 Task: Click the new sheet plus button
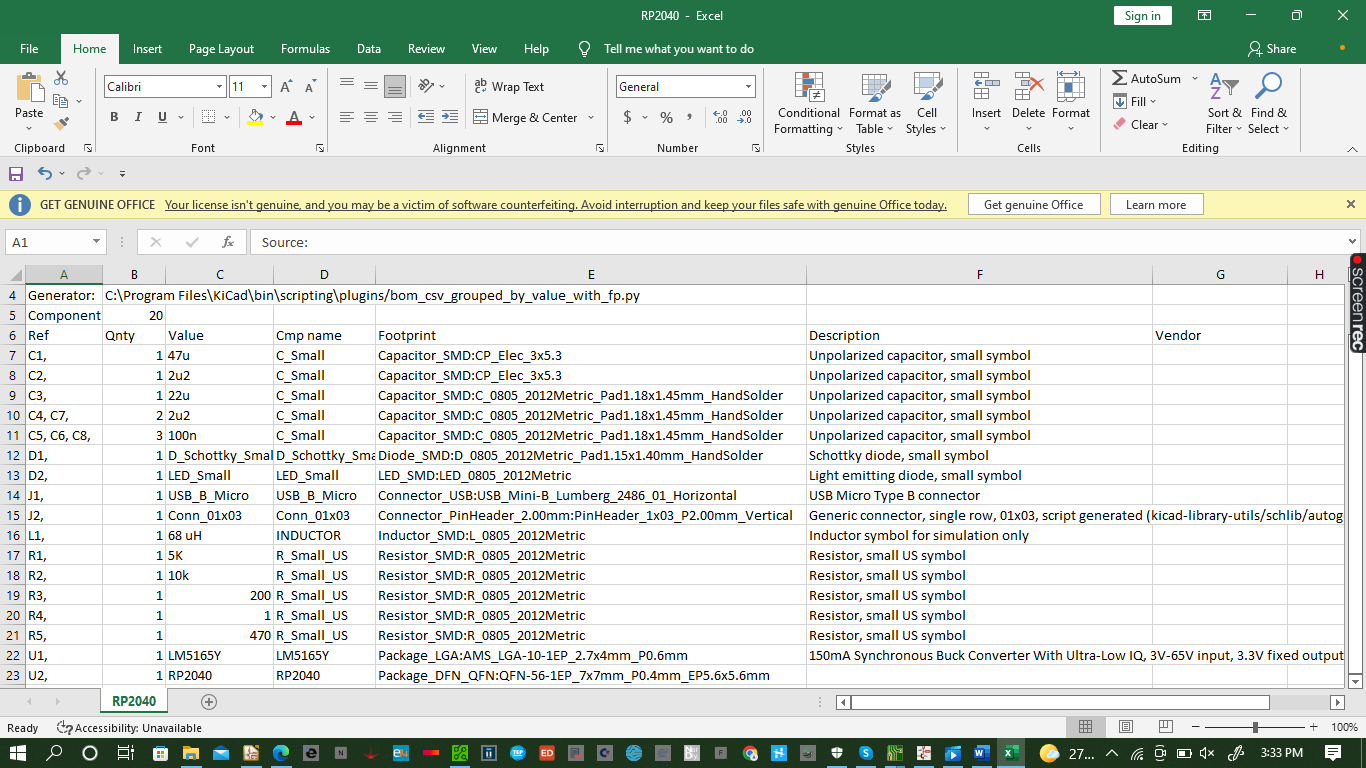pyautogui.click(x=209, y=701)
